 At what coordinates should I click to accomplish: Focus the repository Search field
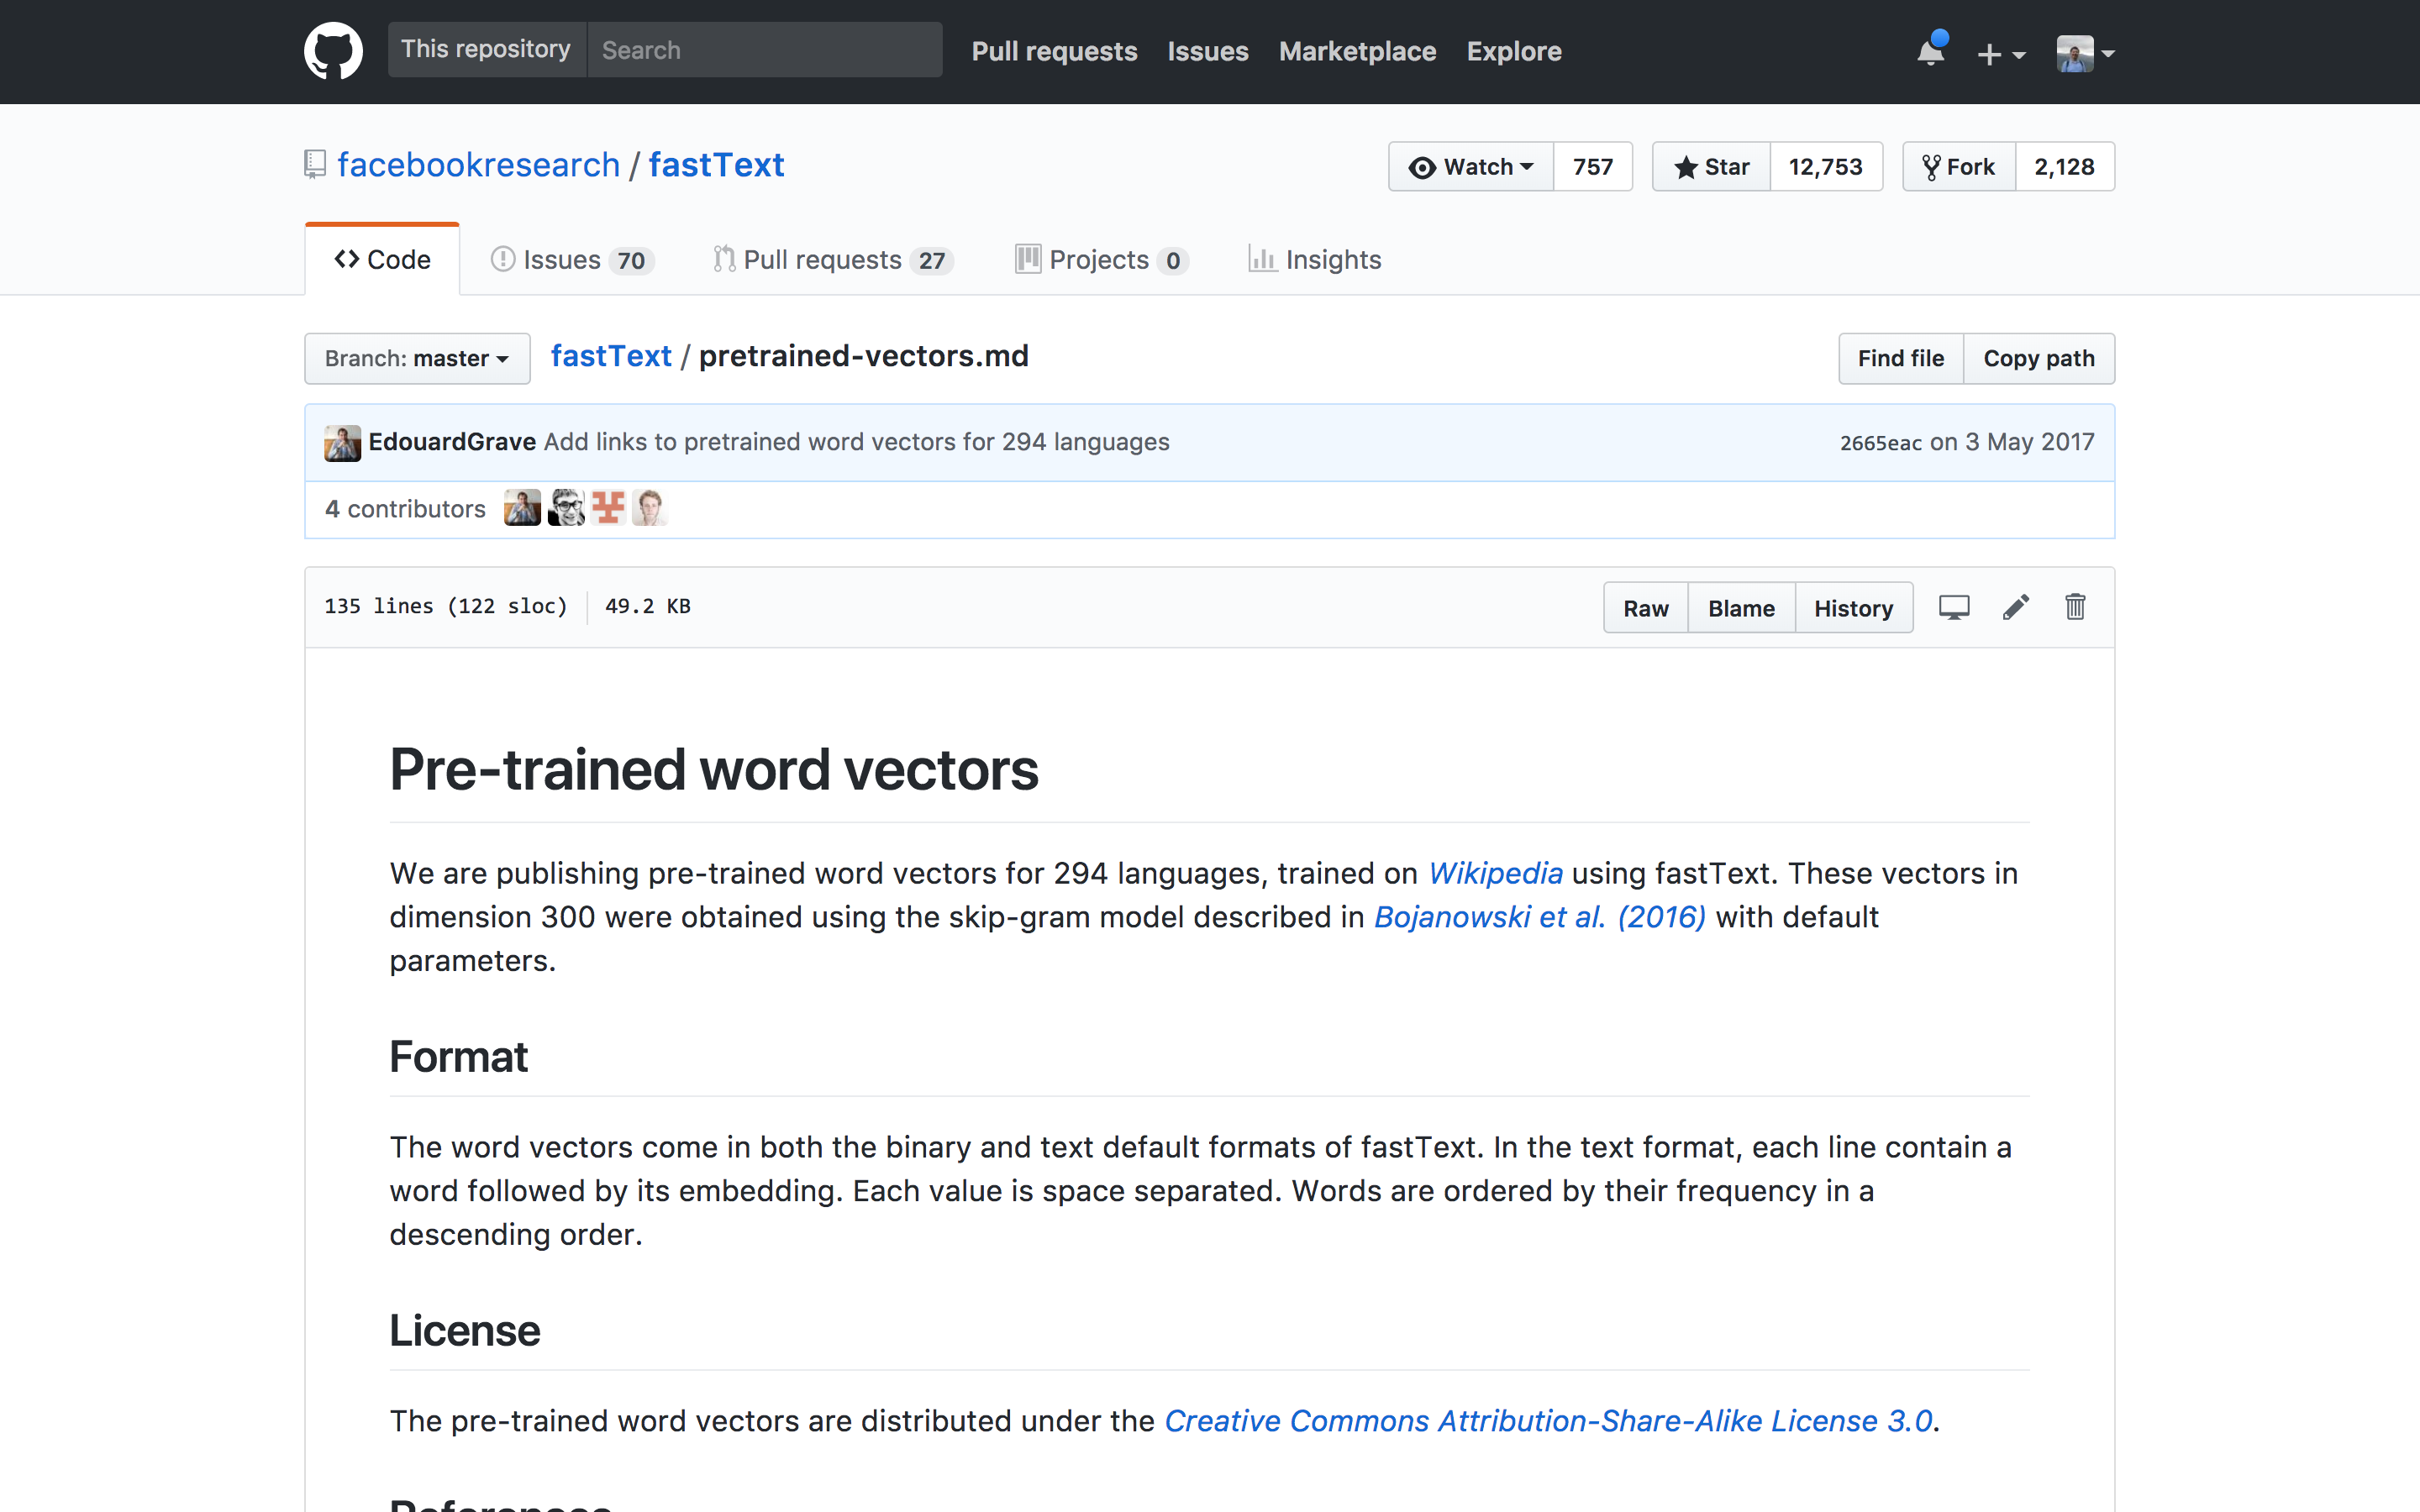764,50
